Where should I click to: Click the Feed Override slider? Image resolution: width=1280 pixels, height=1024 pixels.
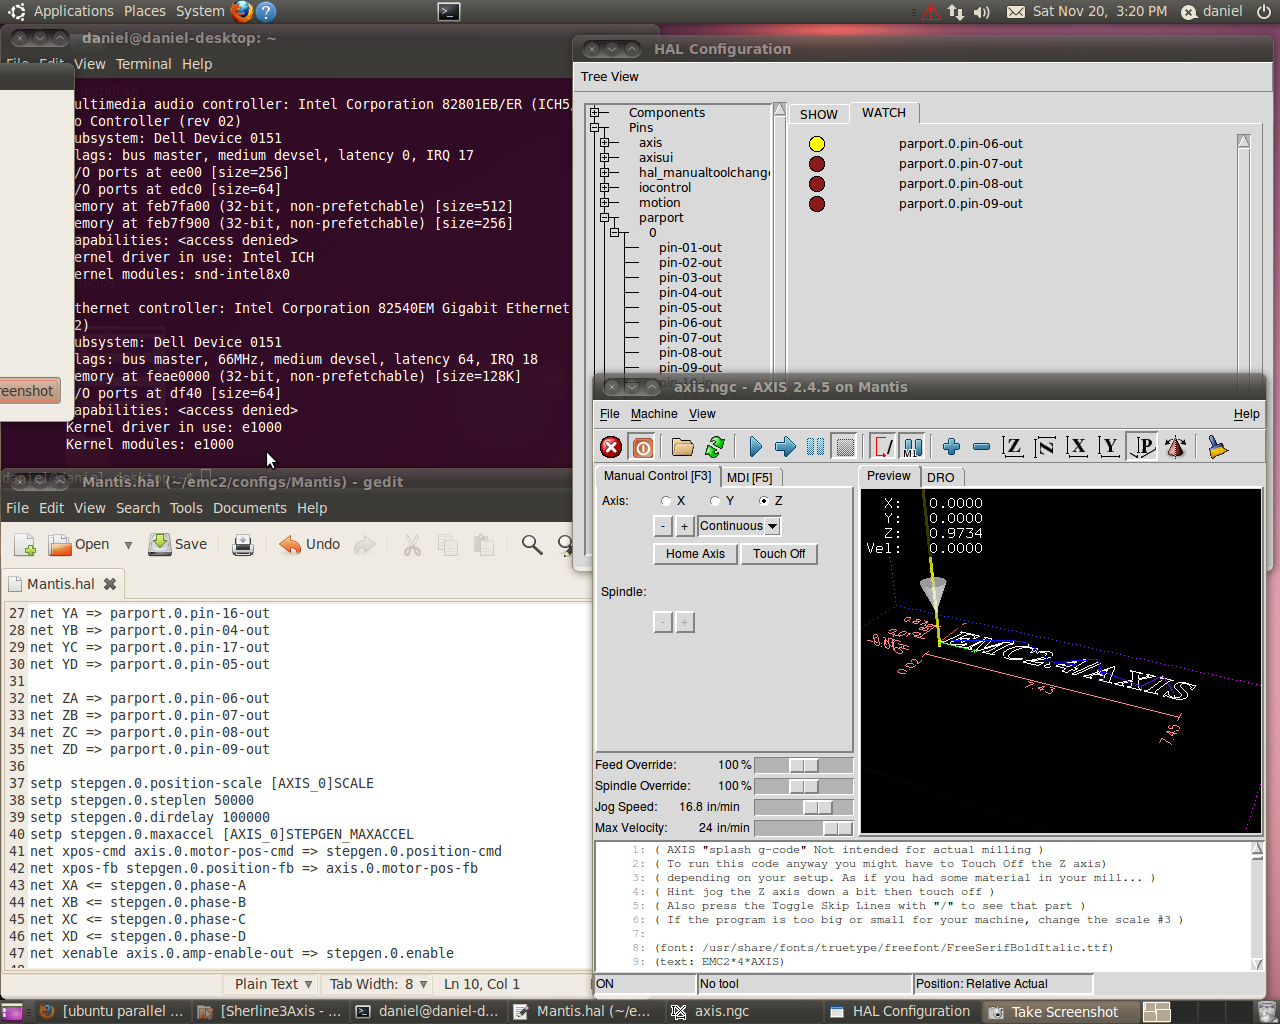(803, 765)
